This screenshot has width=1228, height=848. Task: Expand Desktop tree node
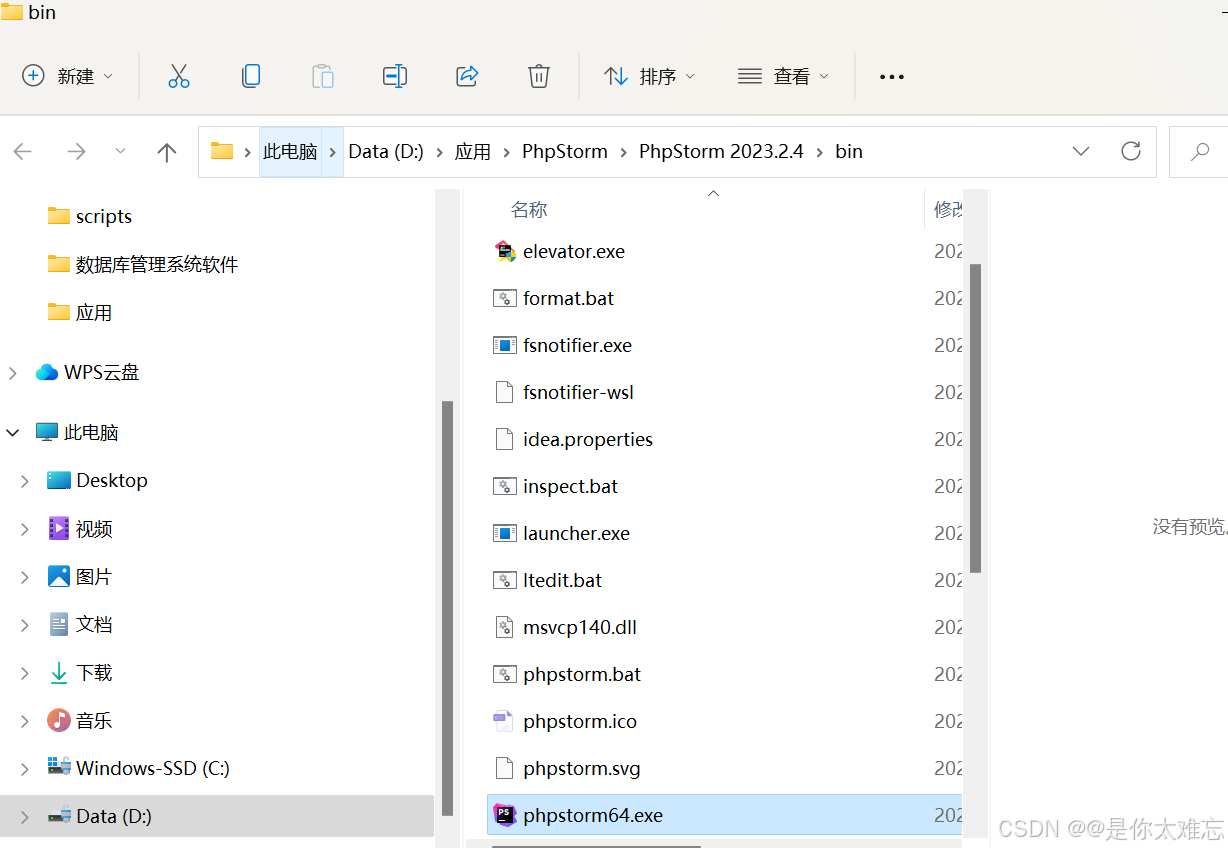pyautogui.click(x=25, y=481)
